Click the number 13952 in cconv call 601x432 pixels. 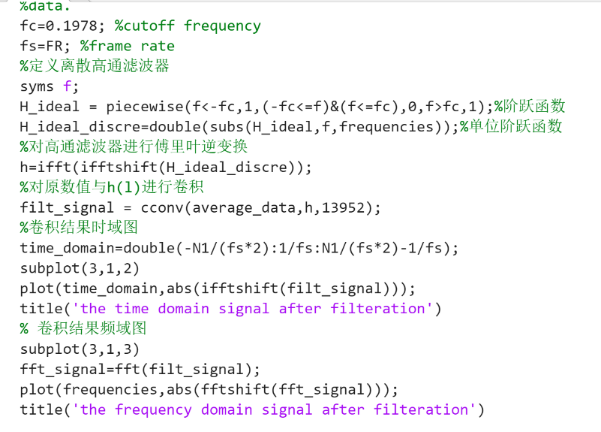pyautogui.click(x=343, y=208)
